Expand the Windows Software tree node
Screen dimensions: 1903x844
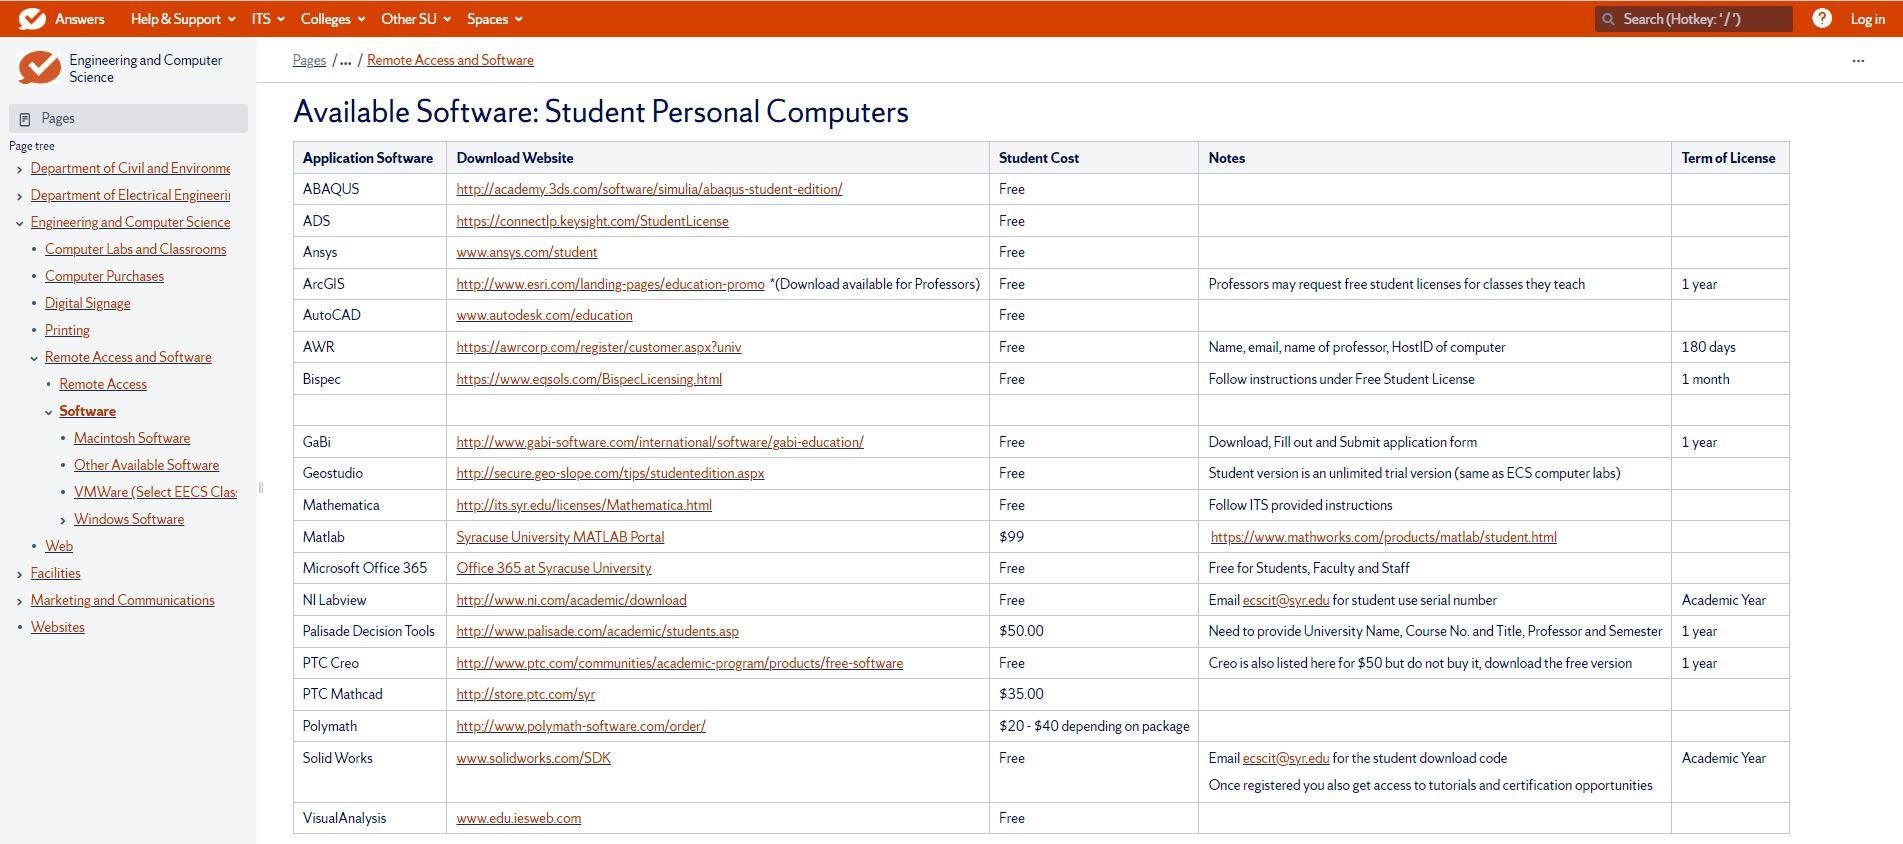point(63,520)
